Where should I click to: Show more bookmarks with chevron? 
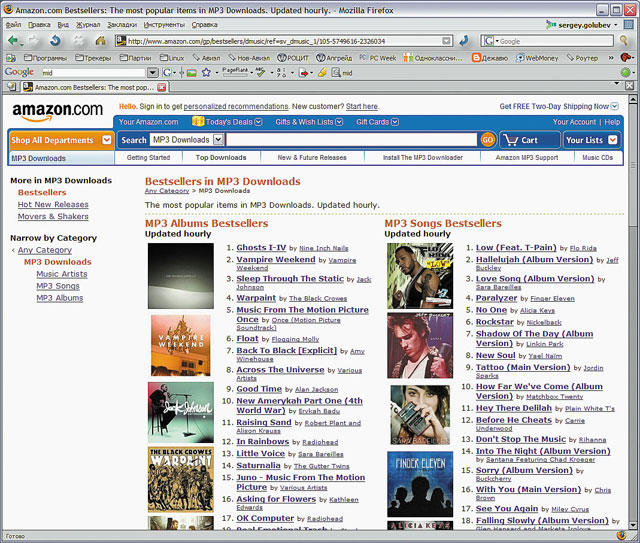[x=611, y=58]
